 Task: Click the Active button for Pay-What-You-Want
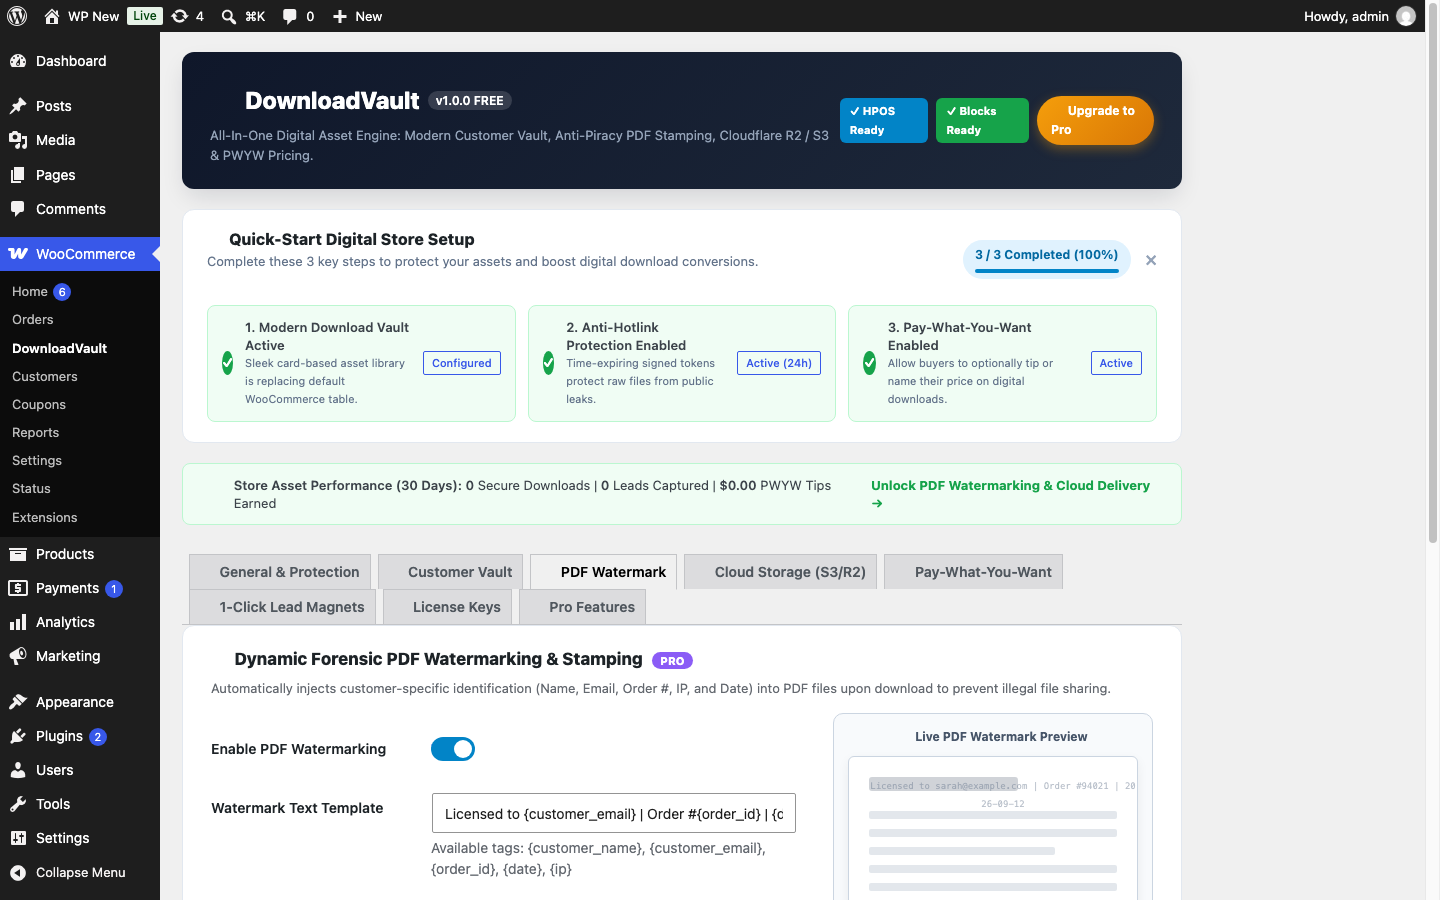click(1116, 363)
